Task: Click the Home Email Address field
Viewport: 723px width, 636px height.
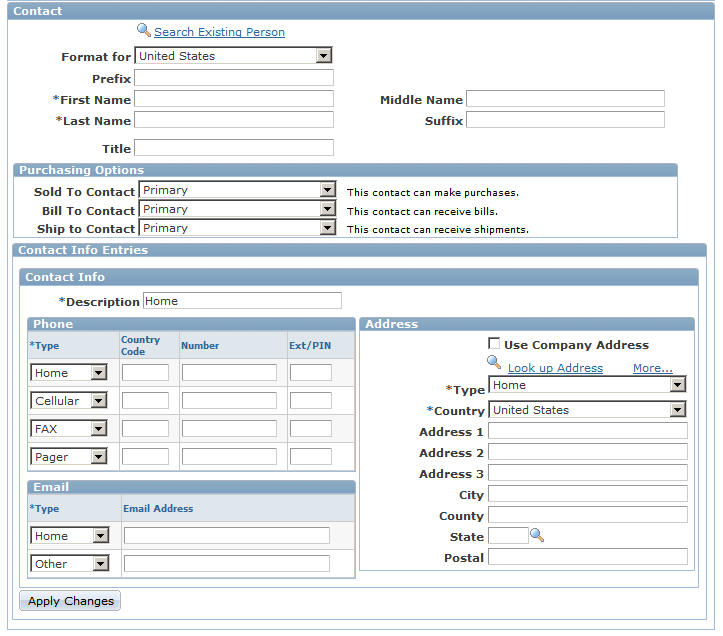Action: 227,536
